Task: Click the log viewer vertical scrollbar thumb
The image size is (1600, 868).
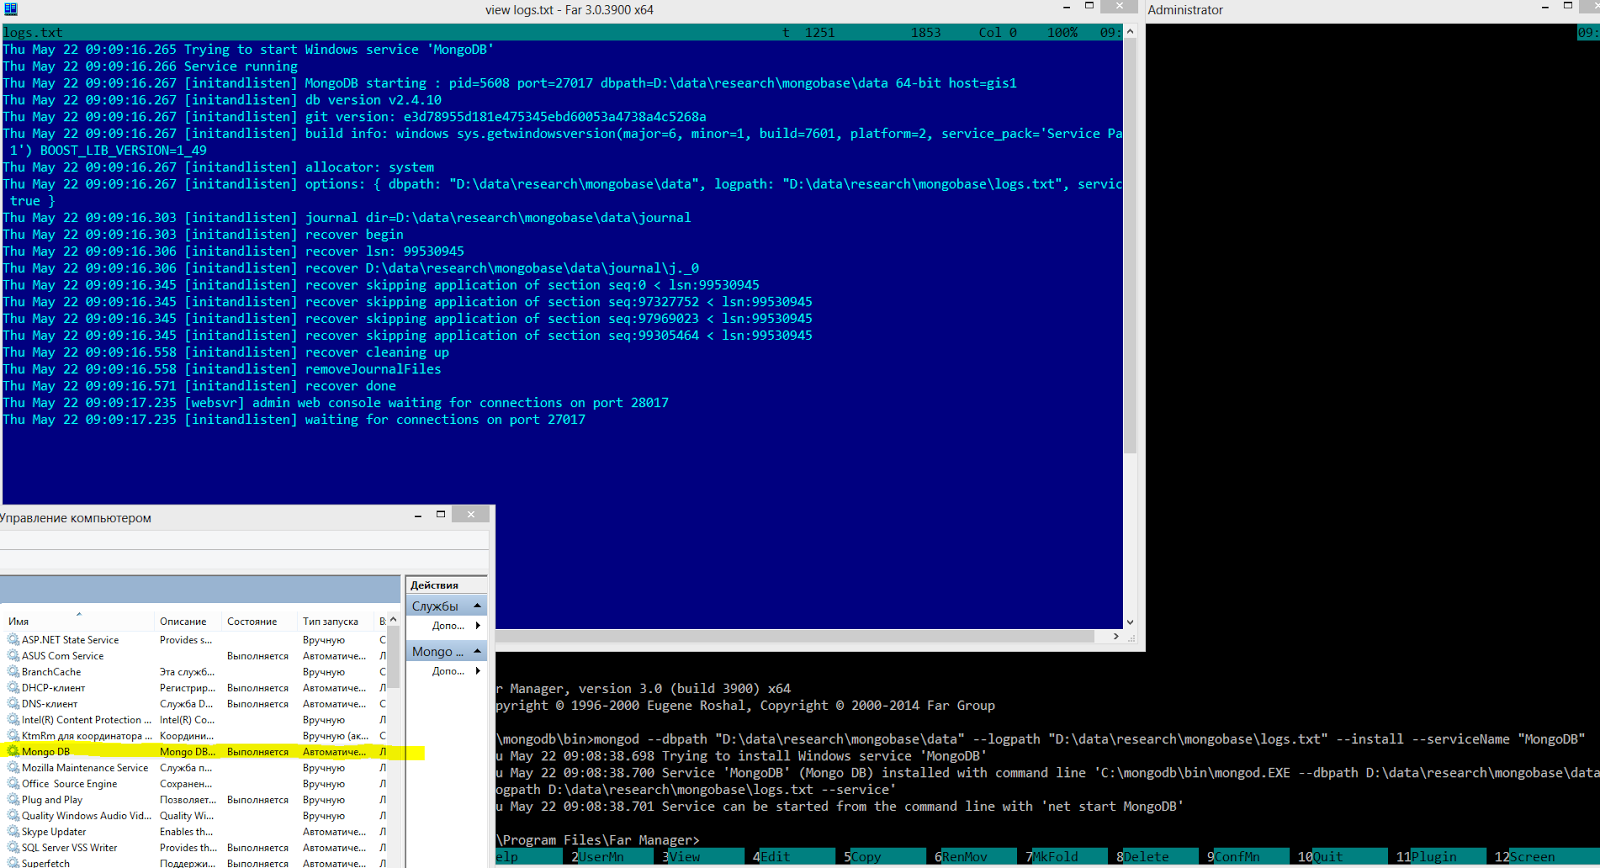Action: [1130, 246]
